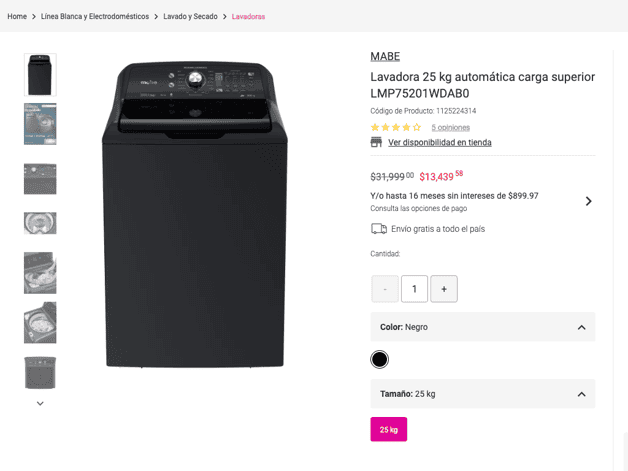The width and height of the screenshot is (628, 471).
Task: Select the black color swatch
Action: [379, 359]
